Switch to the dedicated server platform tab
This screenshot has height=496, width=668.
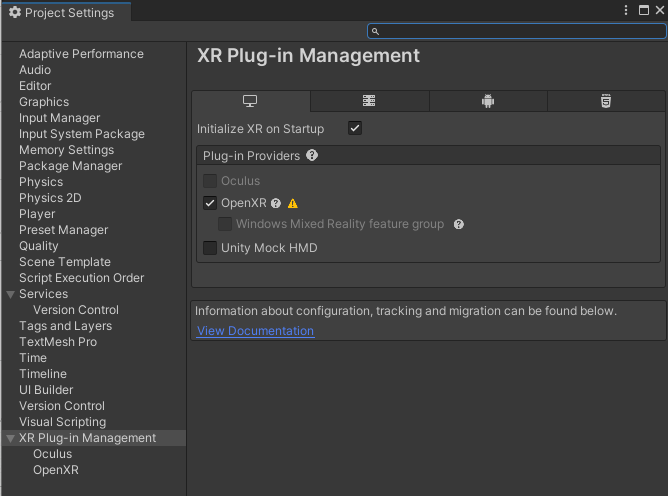tap(369, 101)
